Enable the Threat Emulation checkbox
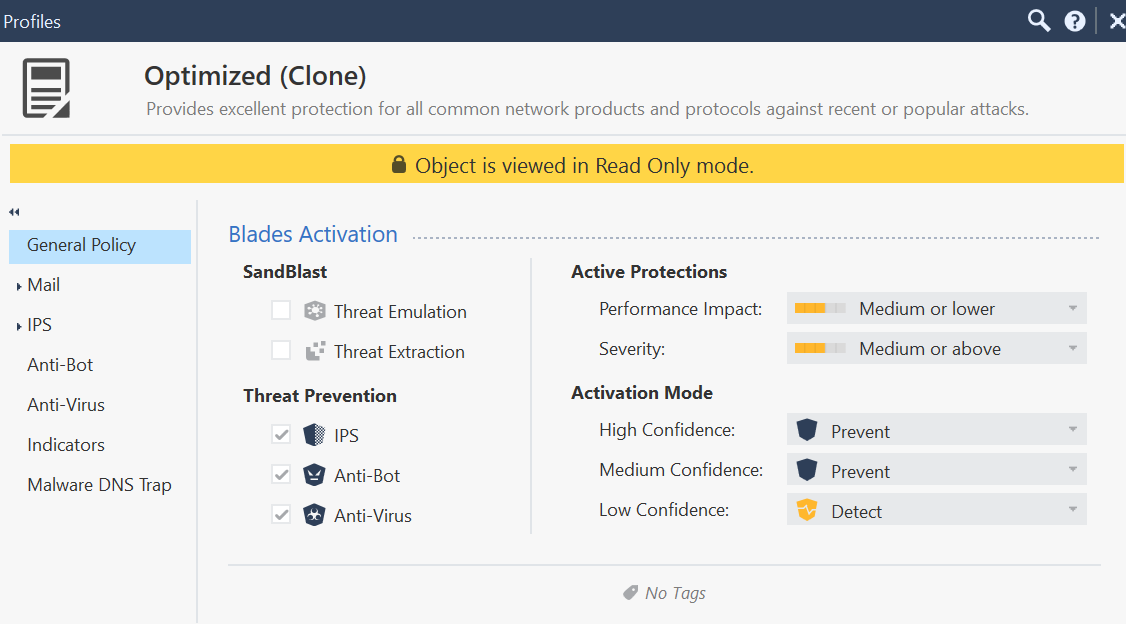The width and height of the screenshot is (1126, 624). pos(281,311)
